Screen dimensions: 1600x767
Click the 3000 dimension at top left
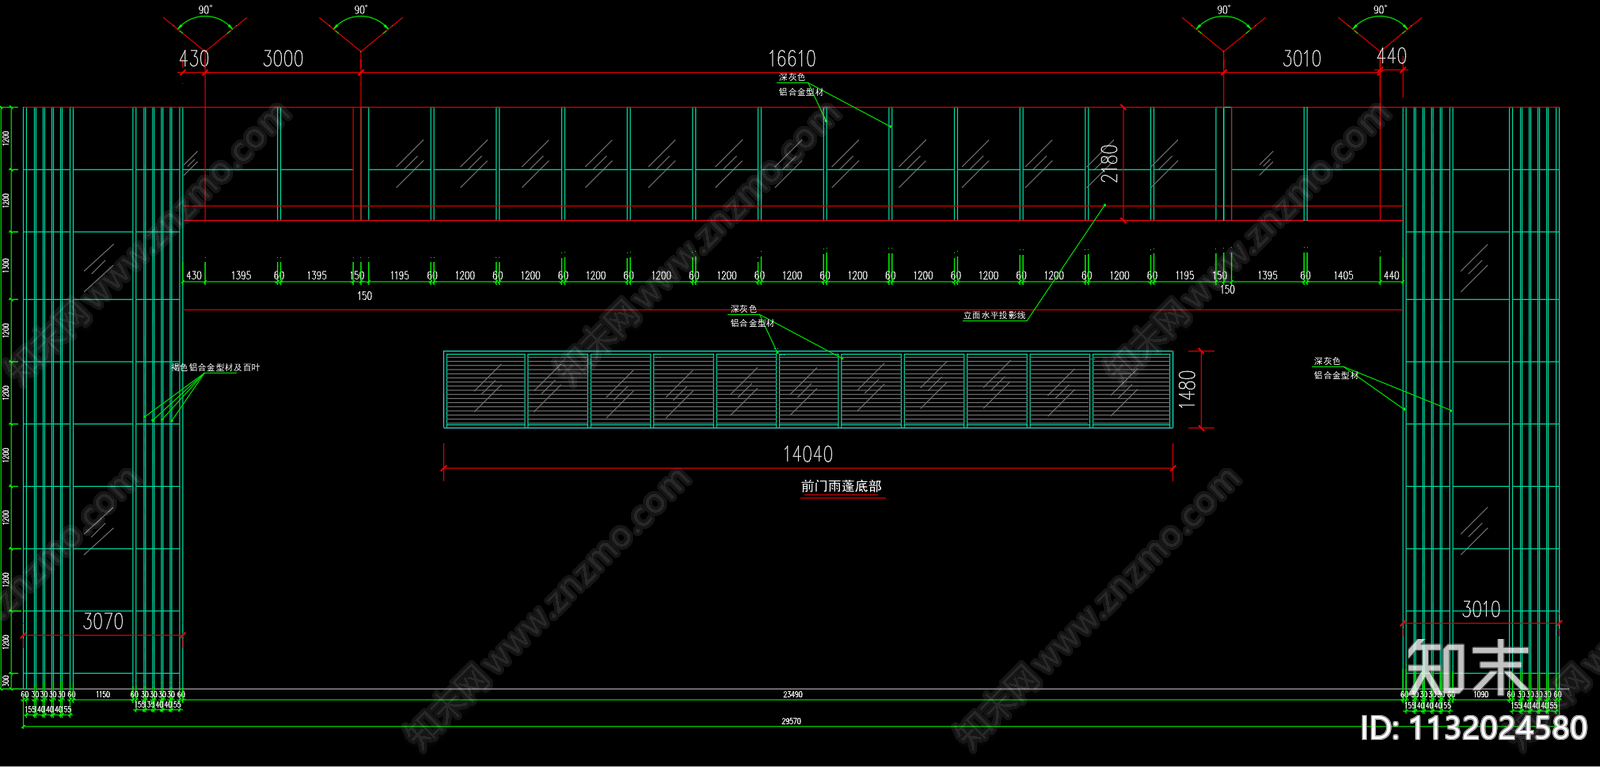click(x=283, y=59)
